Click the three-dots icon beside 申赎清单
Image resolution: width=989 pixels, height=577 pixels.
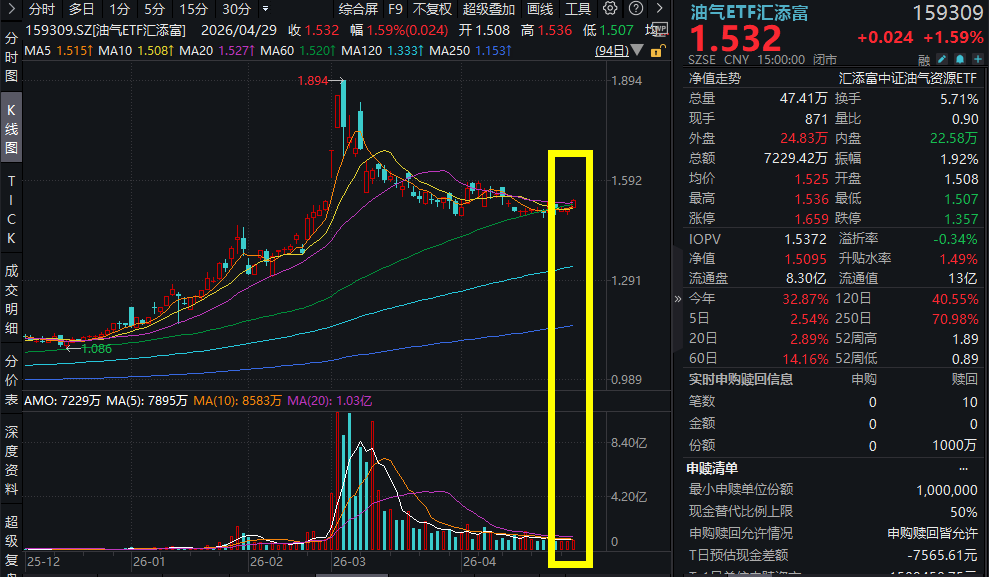963,469
